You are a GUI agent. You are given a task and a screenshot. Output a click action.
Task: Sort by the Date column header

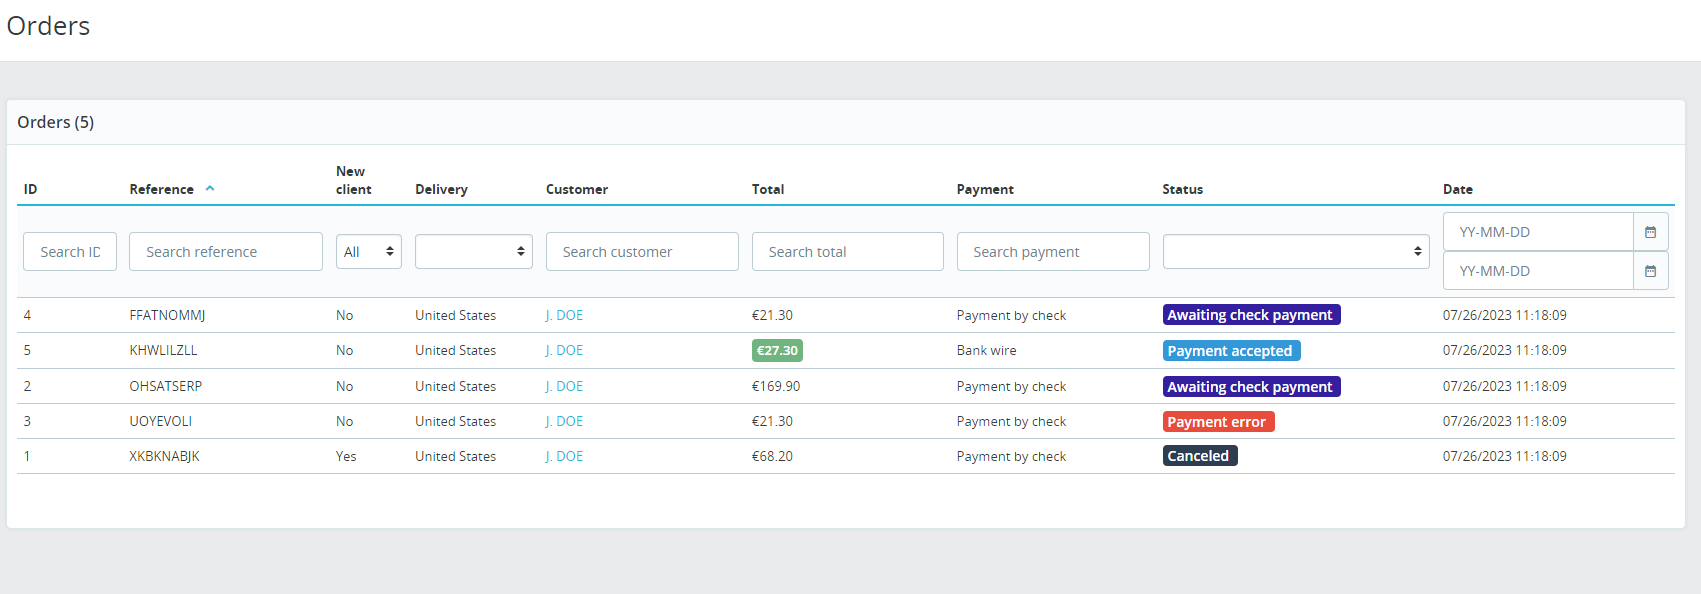[1458, 189]
